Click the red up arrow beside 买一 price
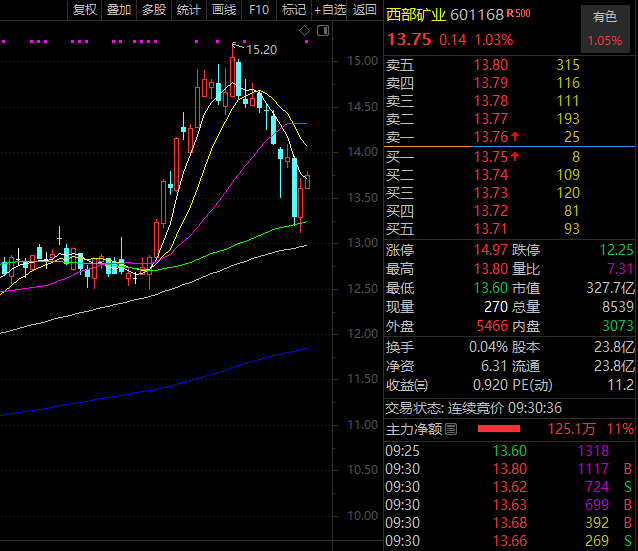This screenshot has width=638, height=551. pyautogui.click(x=515, y=156)
